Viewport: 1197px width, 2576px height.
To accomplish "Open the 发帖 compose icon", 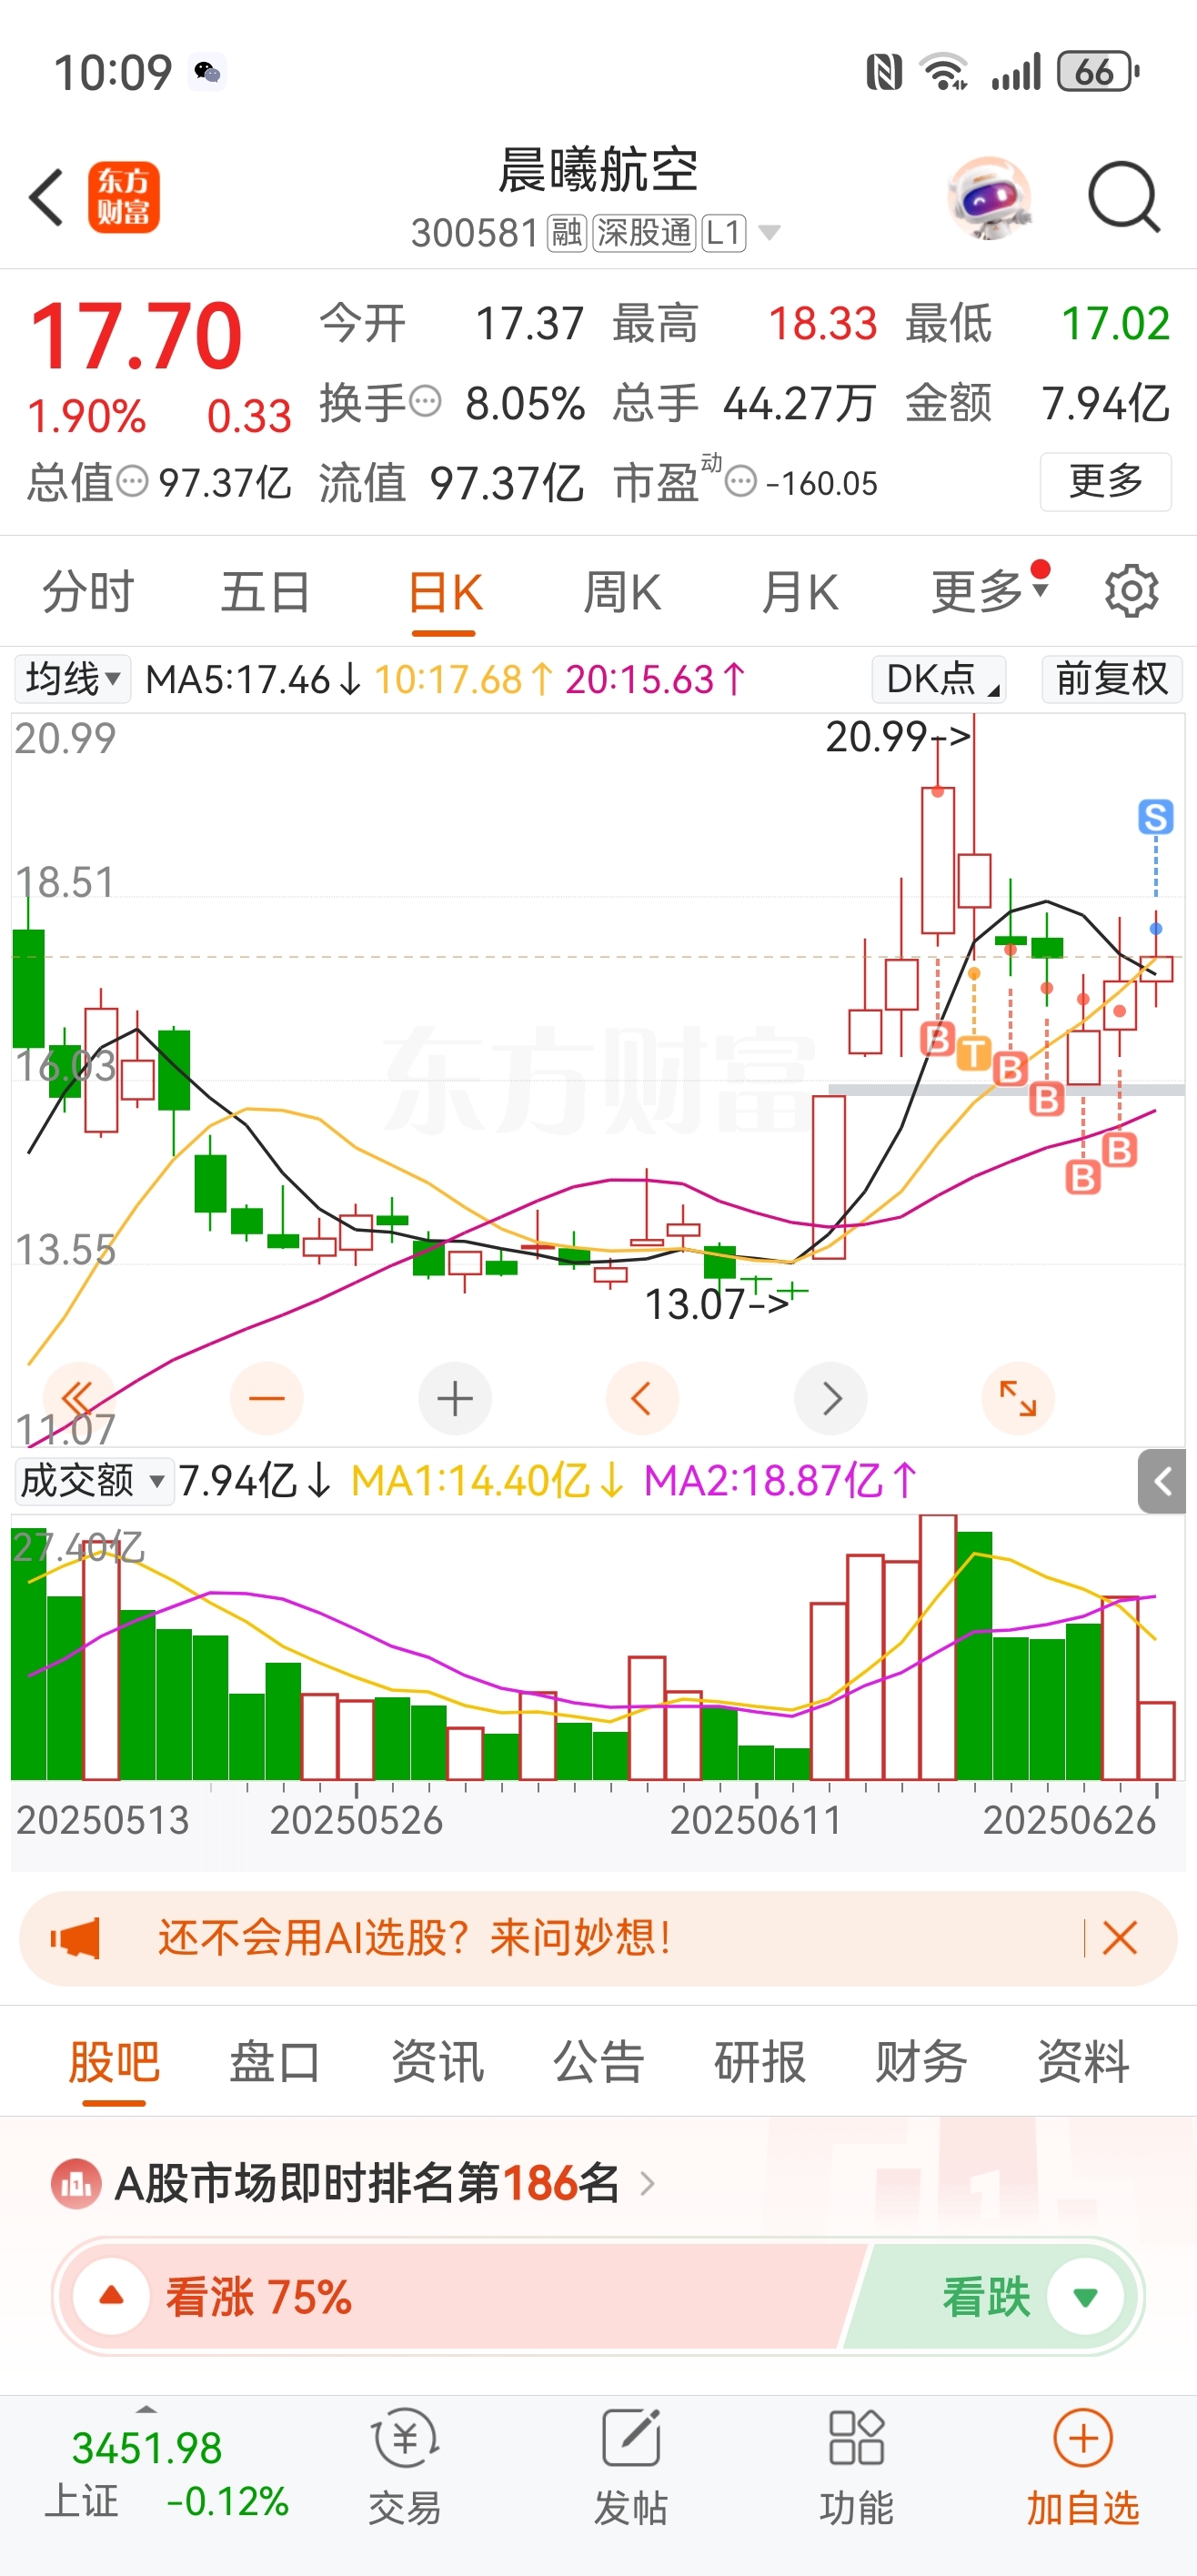I will (x=631, y=2439).
